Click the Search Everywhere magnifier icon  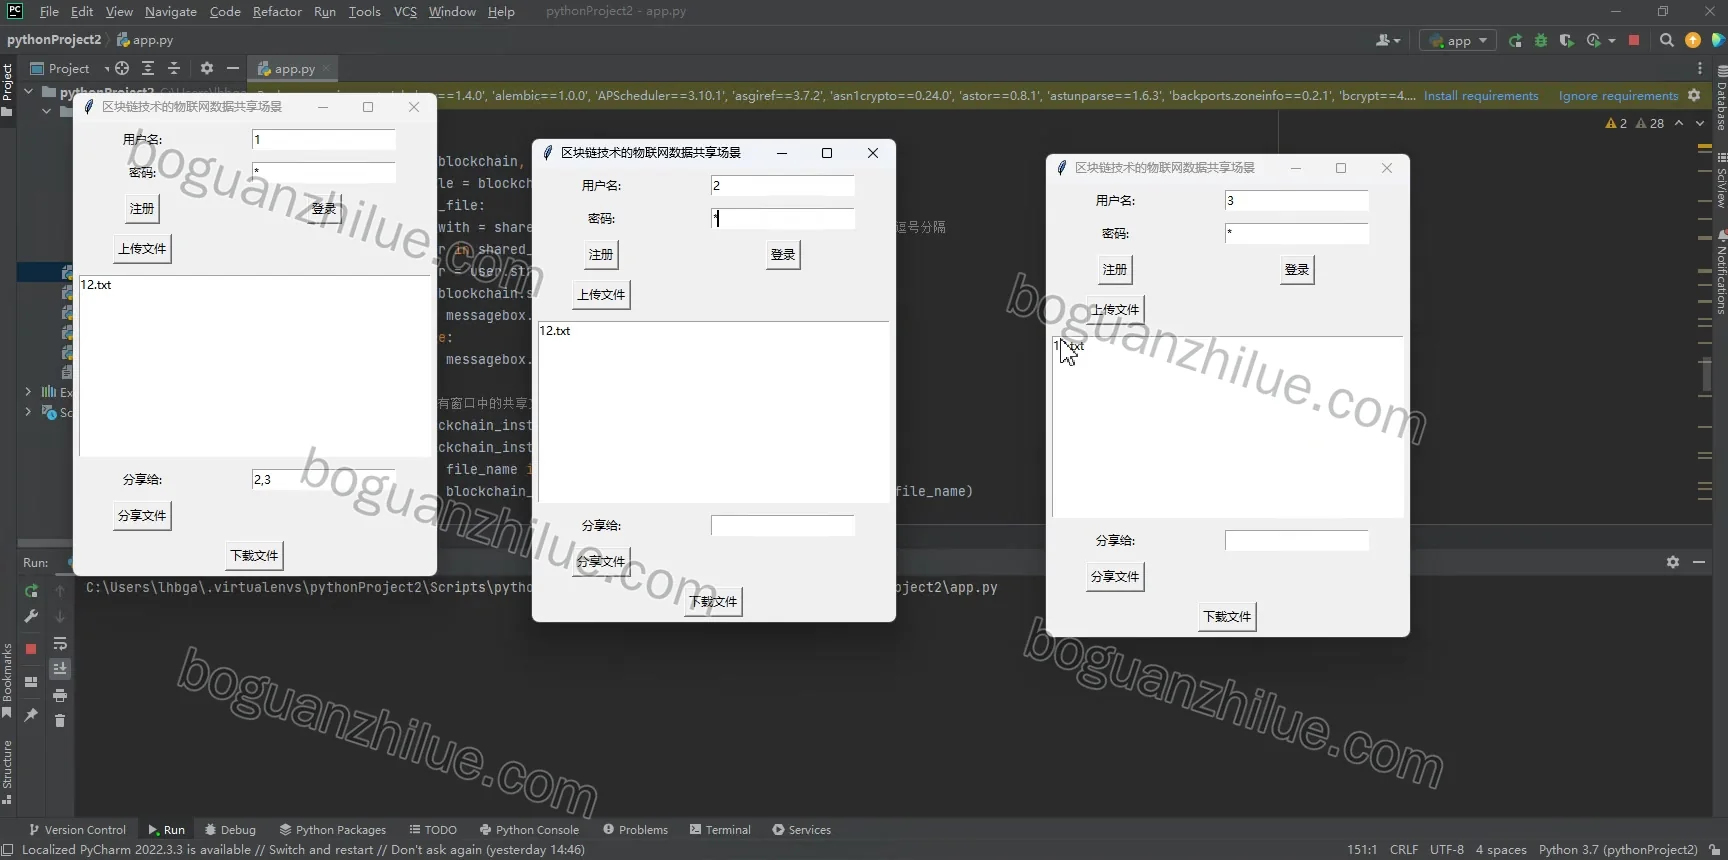tap(1666, 40)
